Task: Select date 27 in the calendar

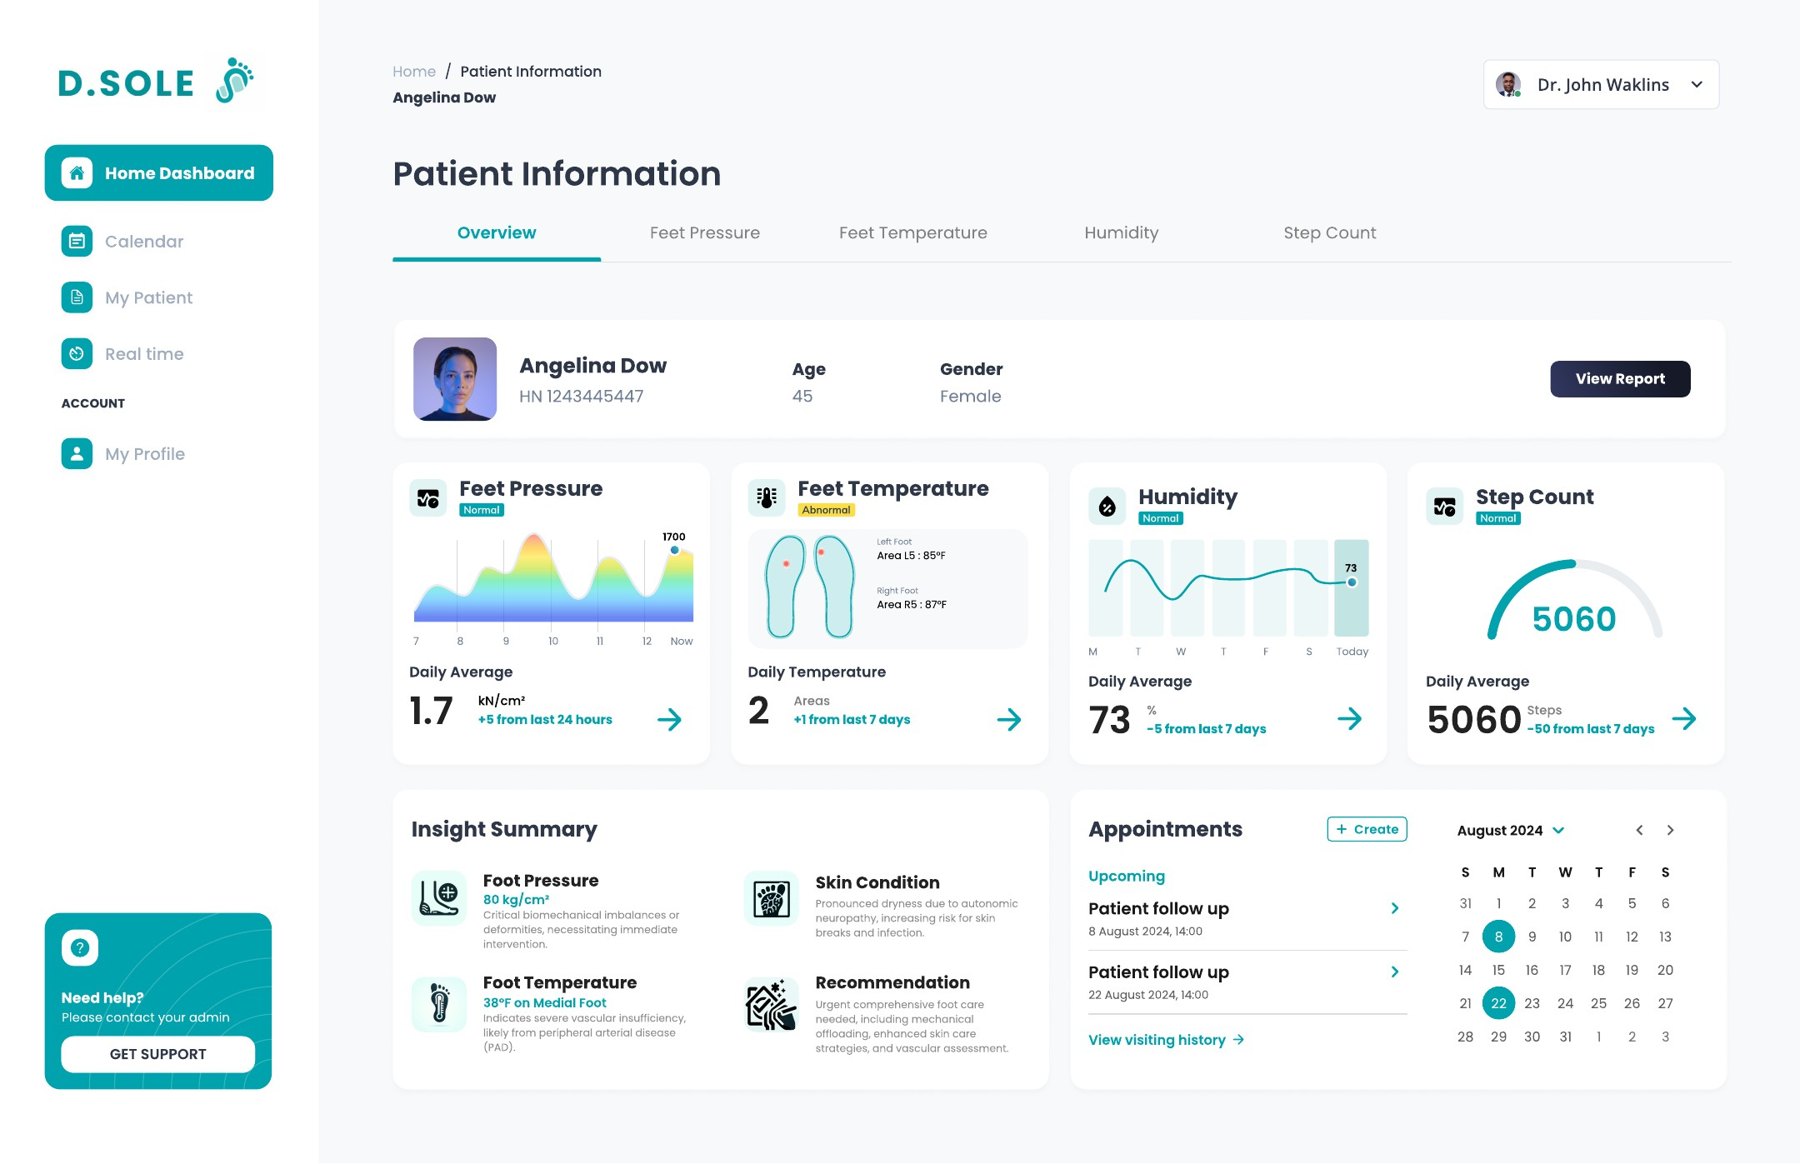Action: click(1665, 1003)
